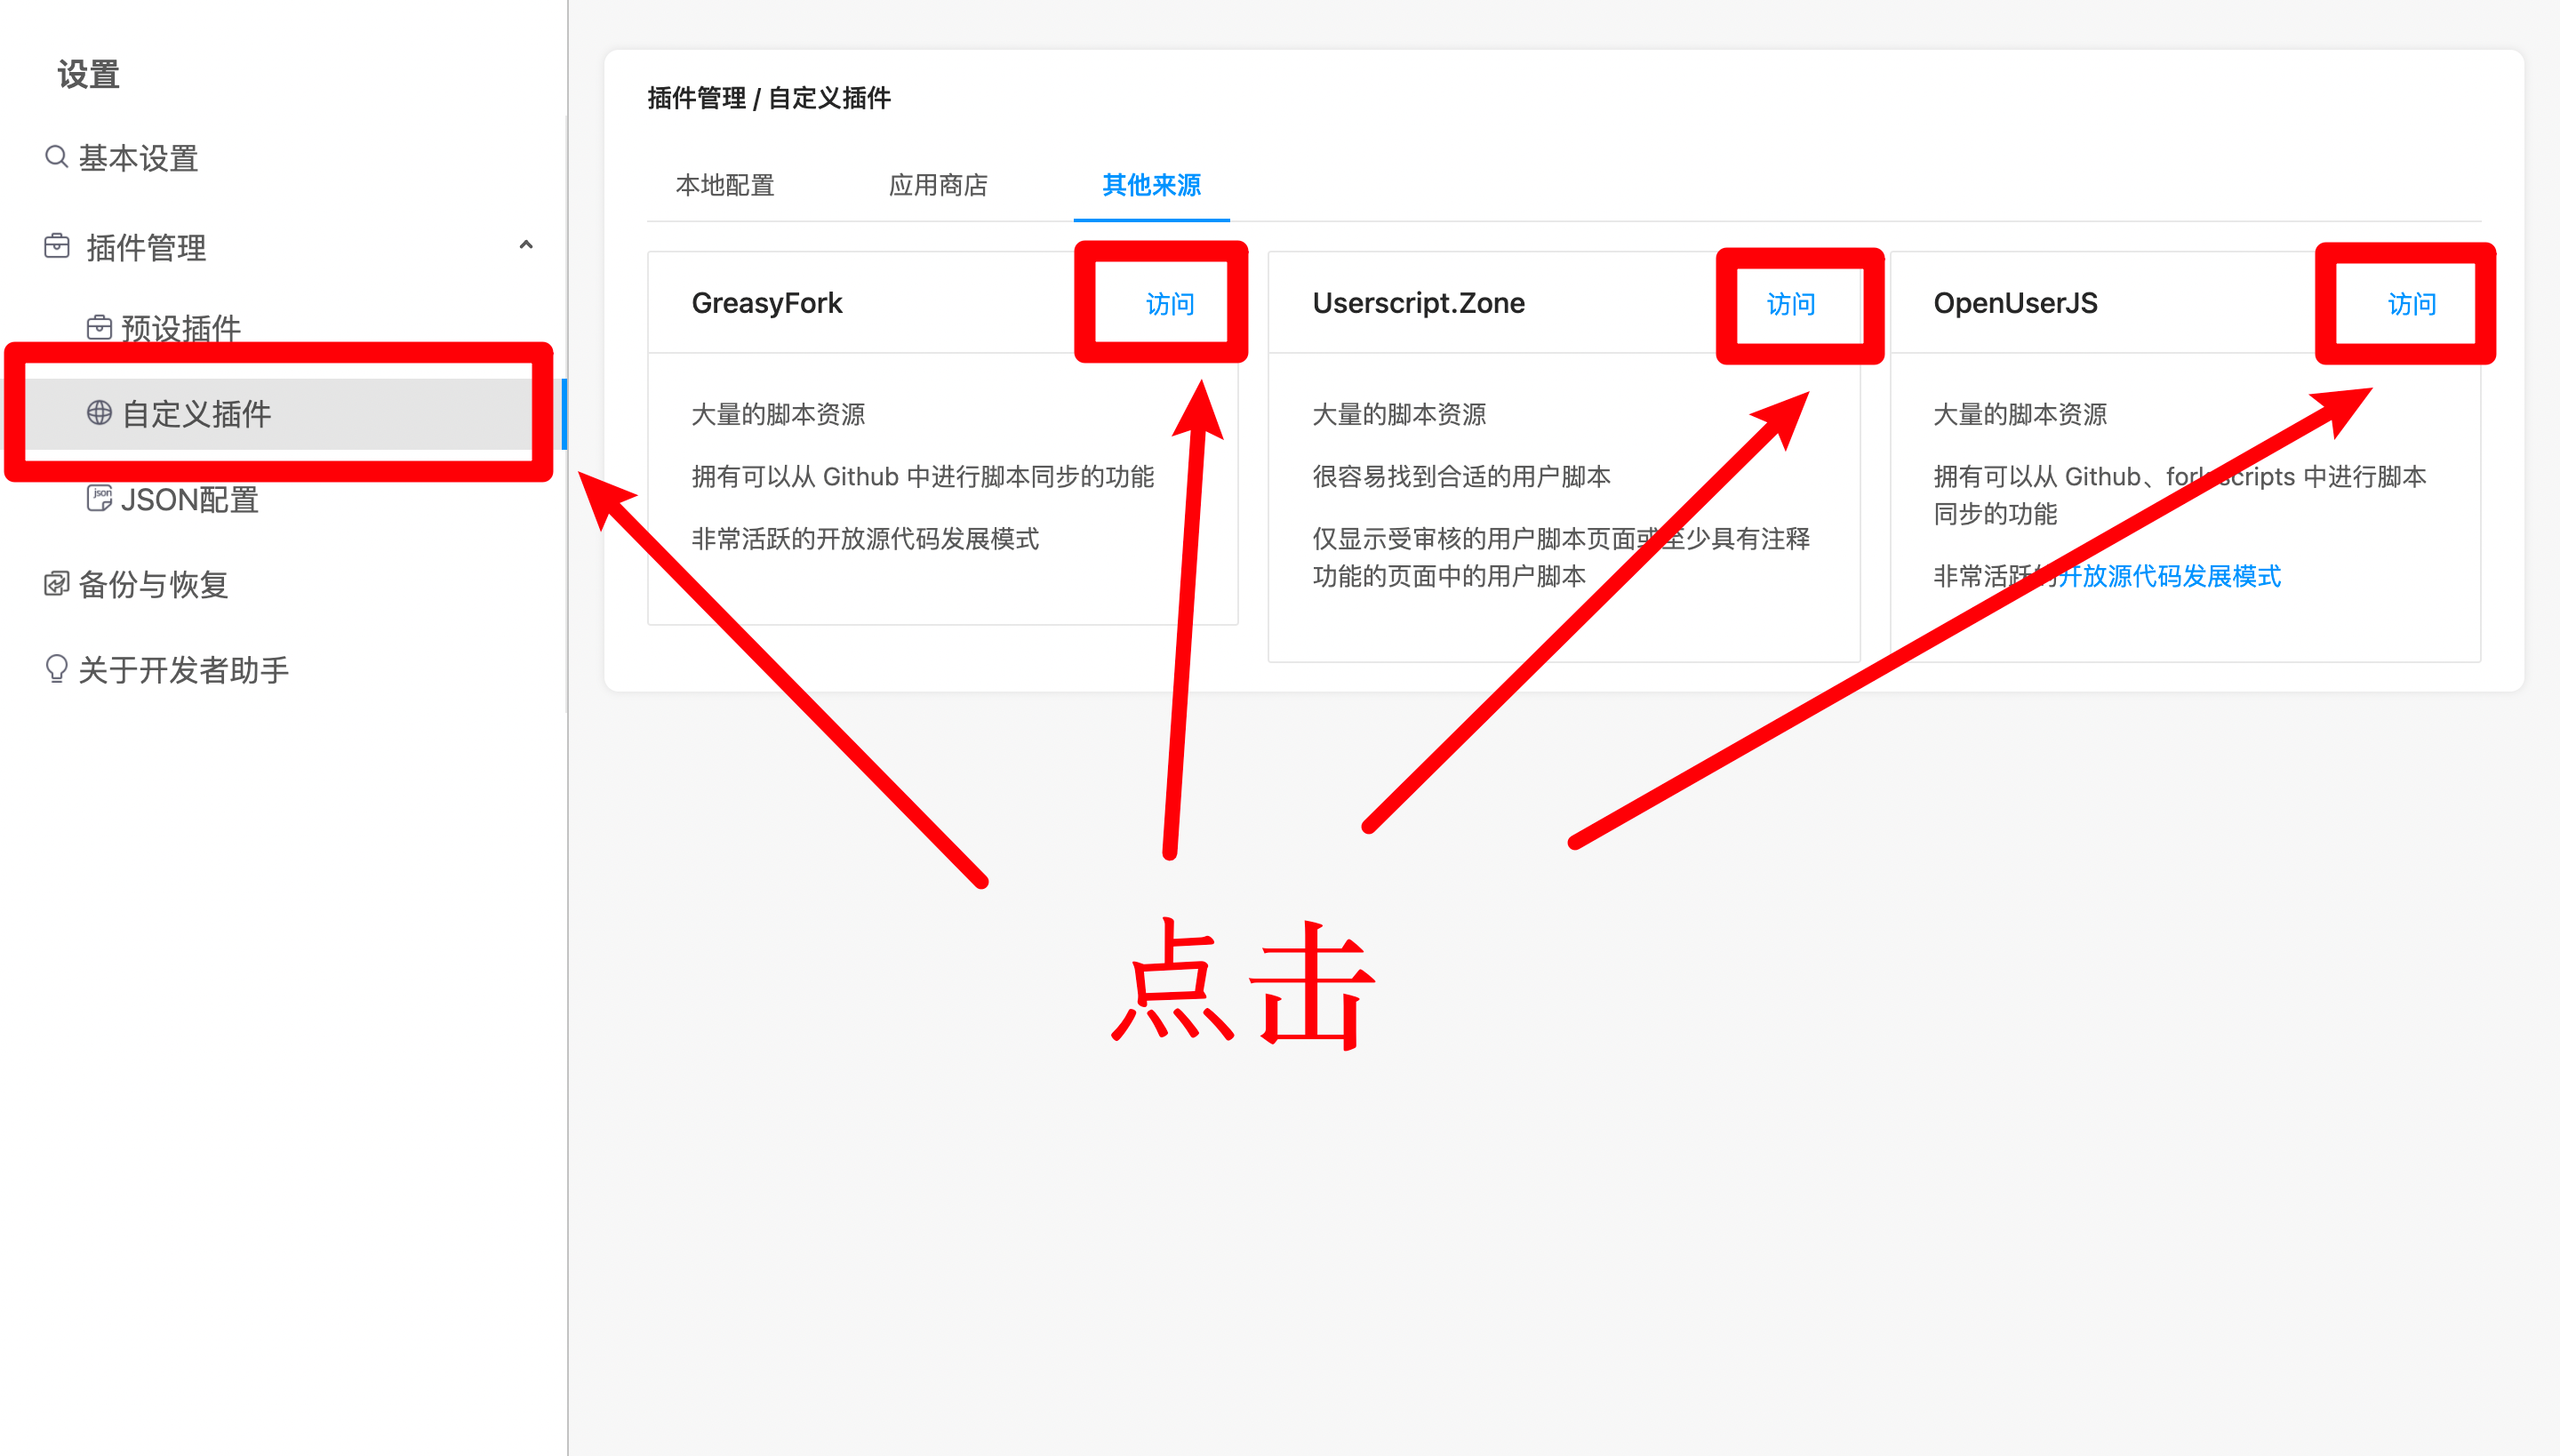This screenshot has height=1456, width=2560.
Task: Click the globe icon beside 自定义插件
Action: (99, 413)
